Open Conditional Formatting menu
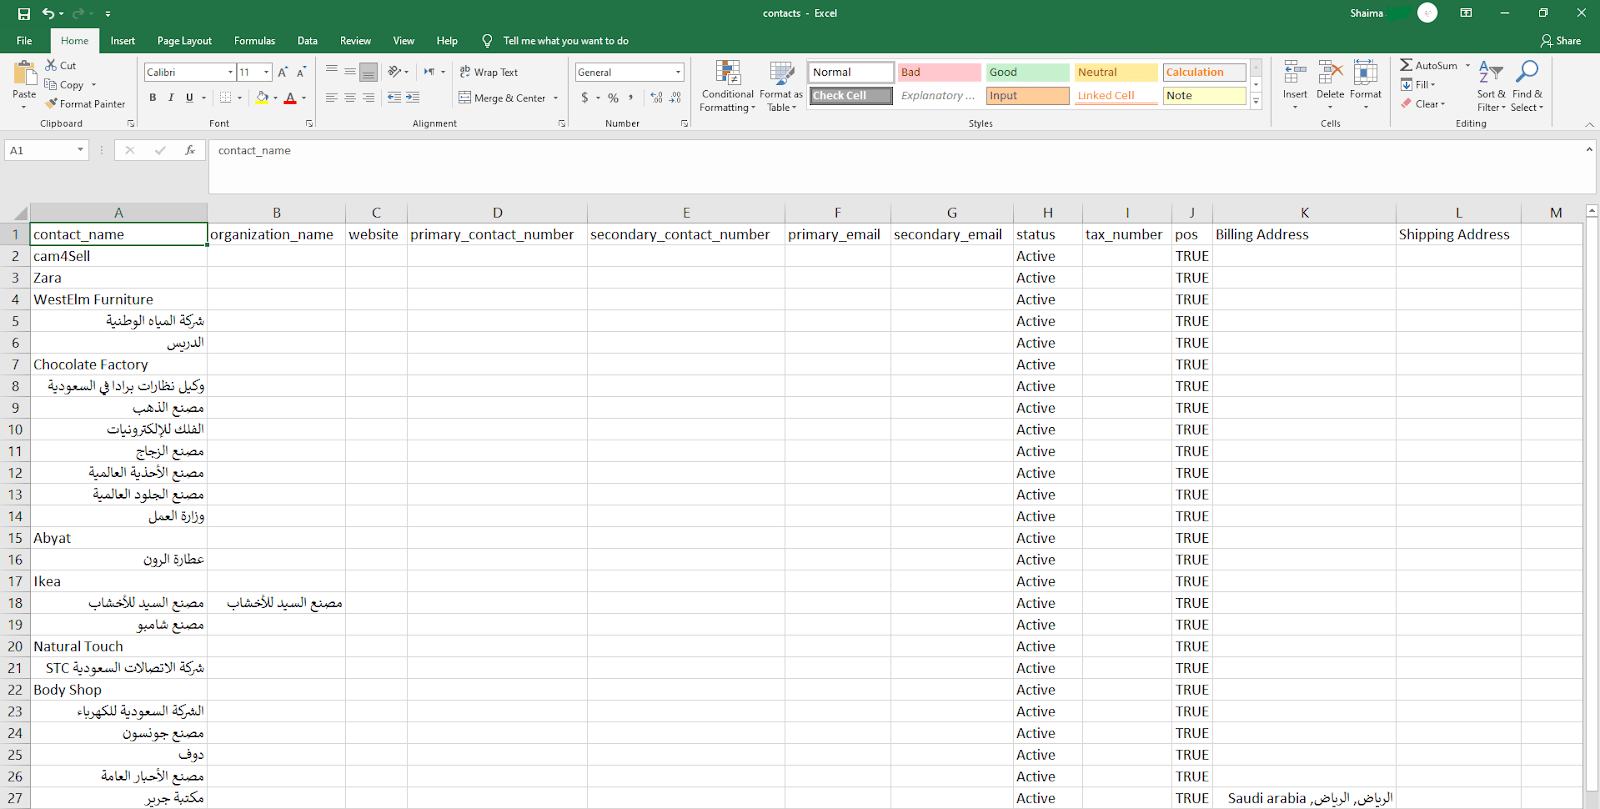 point(727,85)
